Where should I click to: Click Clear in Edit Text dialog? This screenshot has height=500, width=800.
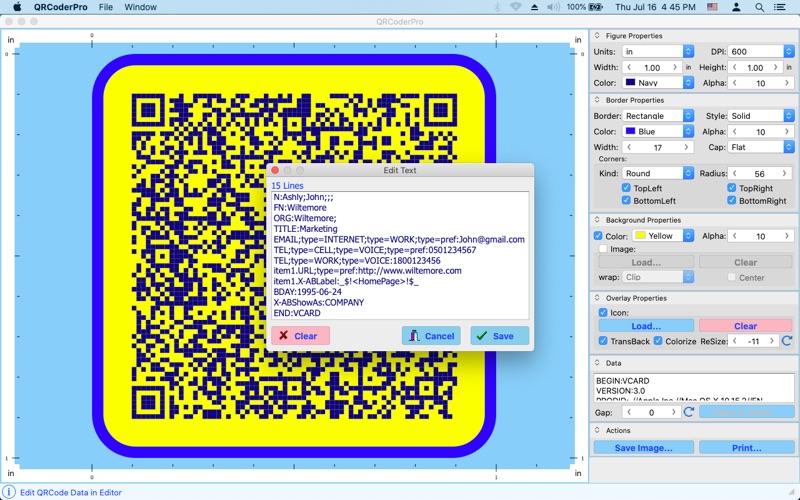click(x=301, y=336)
